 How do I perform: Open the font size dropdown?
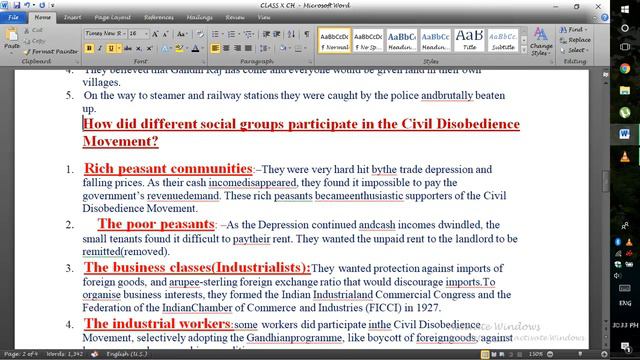(x=146, y=34)
